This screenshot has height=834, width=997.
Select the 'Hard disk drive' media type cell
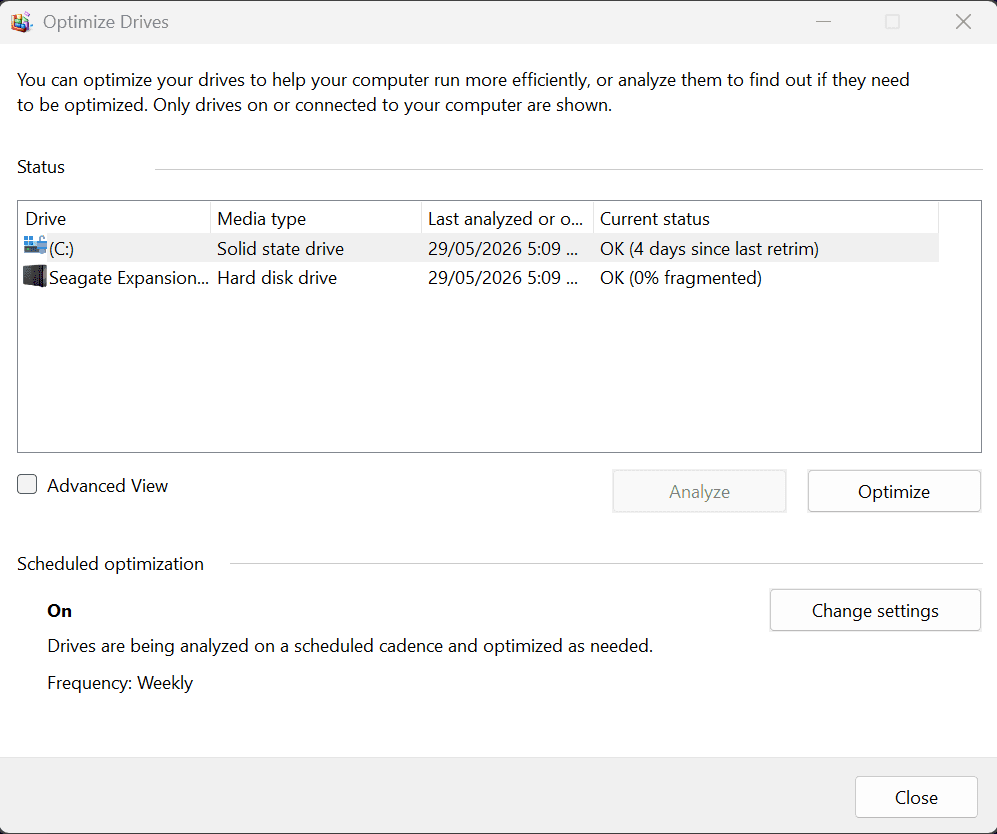(277, 278)
